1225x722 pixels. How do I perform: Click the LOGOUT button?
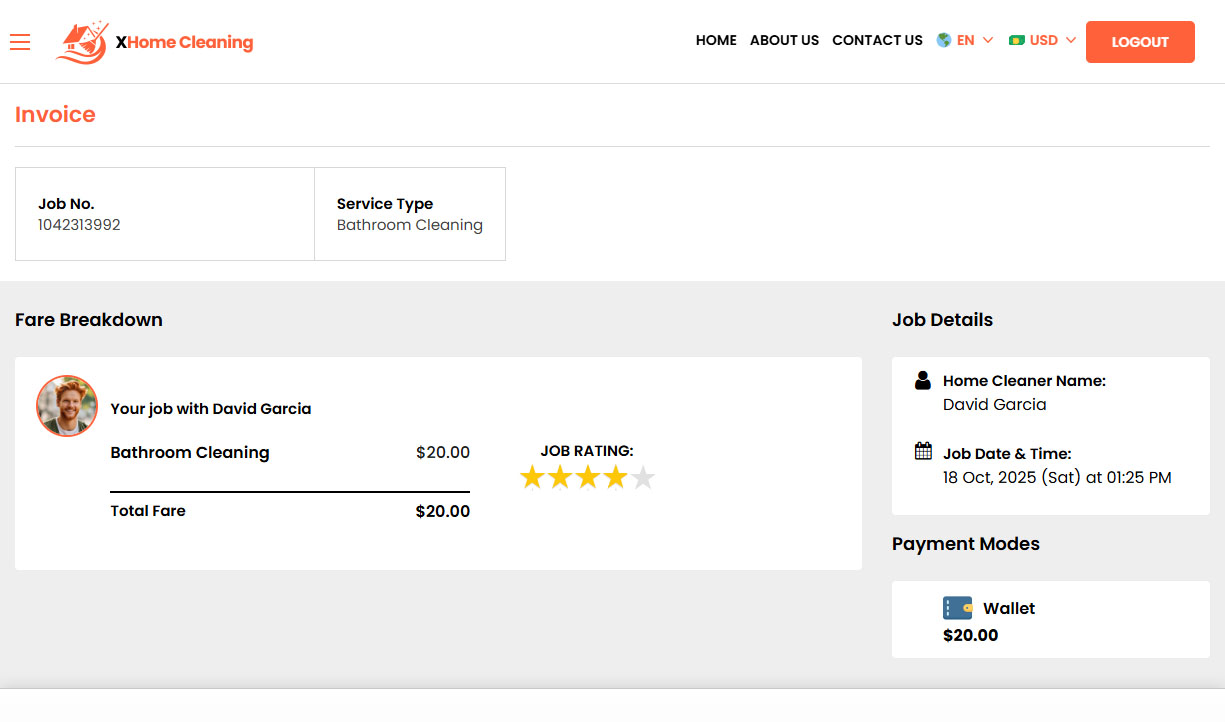tap(1140, 42)
